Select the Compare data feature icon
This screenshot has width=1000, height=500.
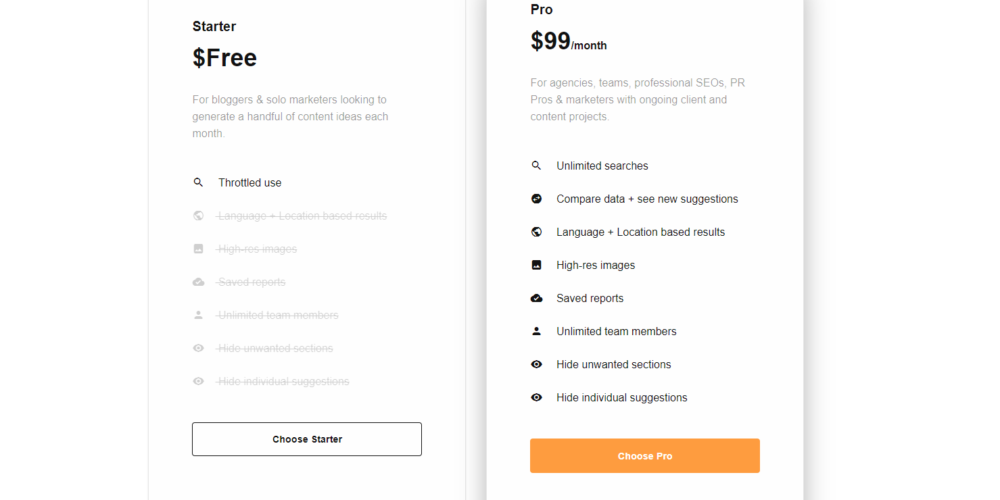tap(536, 199)
